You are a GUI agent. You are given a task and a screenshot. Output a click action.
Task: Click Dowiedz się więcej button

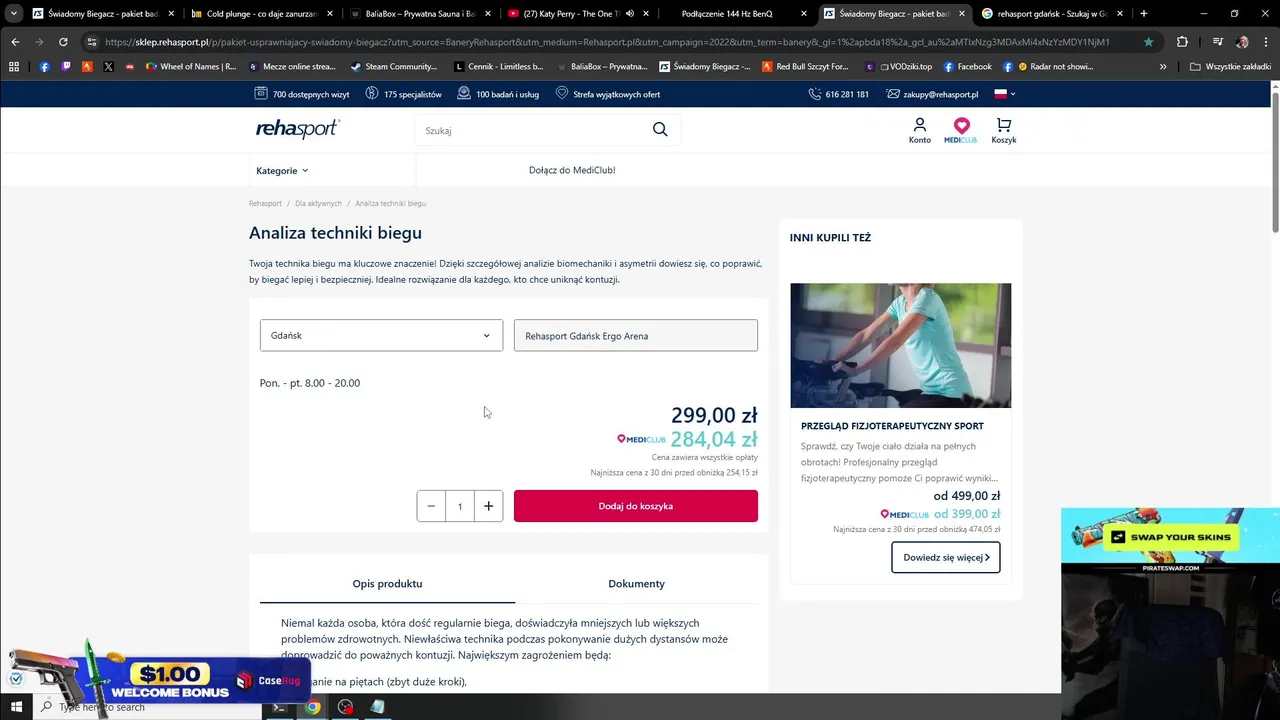(946, 557)
